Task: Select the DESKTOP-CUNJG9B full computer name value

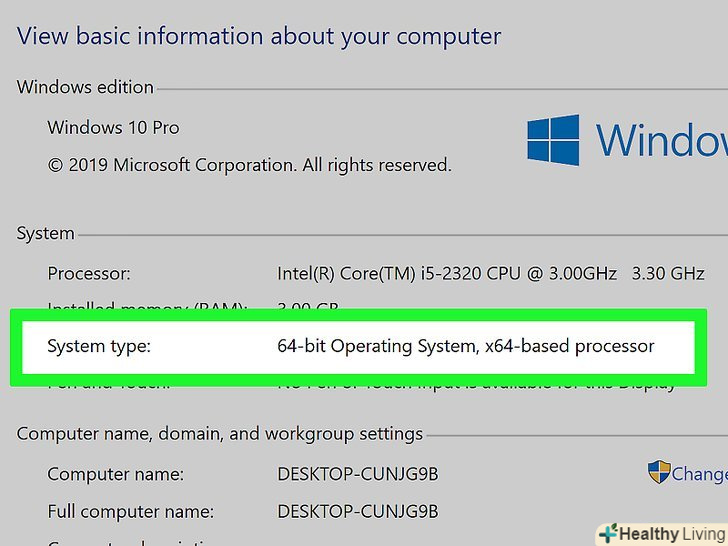Action: pos(357,512)
